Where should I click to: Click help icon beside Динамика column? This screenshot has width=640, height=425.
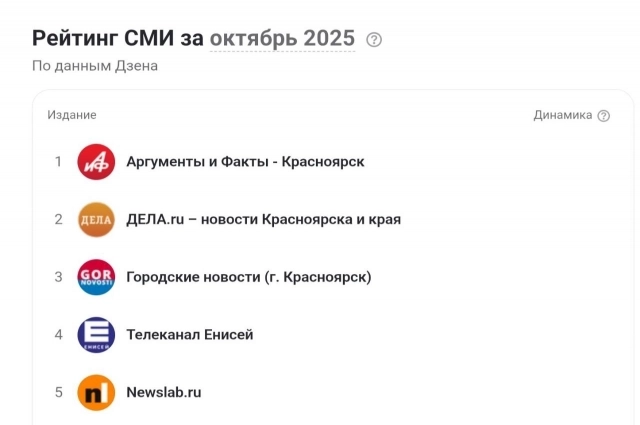click(603, 116)
